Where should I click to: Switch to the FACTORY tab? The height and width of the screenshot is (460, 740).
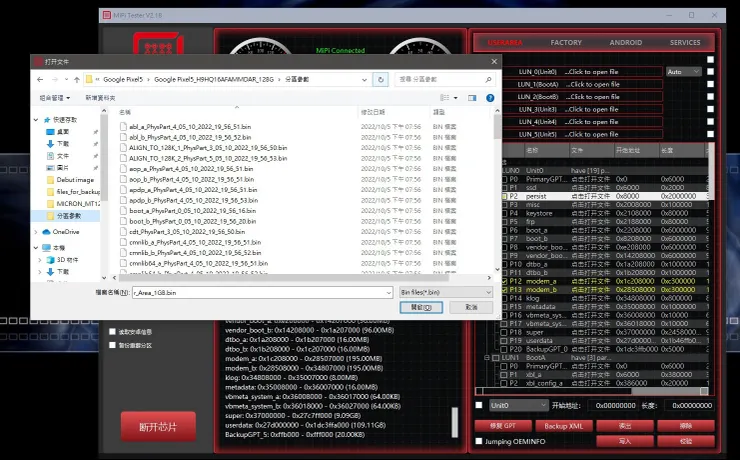coord(566,42)
